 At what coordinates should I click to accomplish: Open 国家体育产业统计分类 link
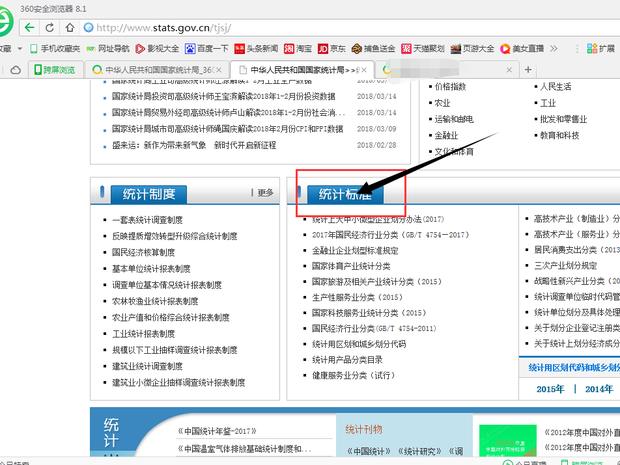tap(351, 266)
